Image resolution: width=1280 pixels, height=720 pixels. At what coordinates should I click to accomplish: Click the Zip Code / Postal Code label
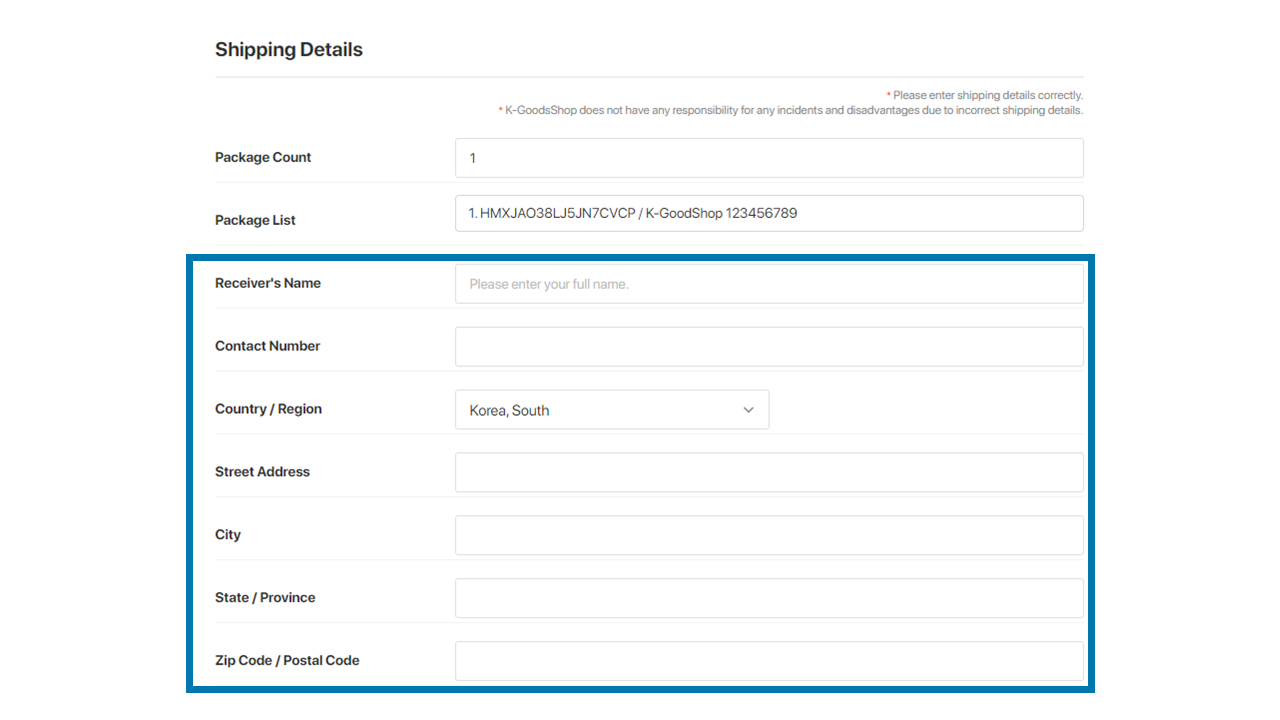click(287, 661)
